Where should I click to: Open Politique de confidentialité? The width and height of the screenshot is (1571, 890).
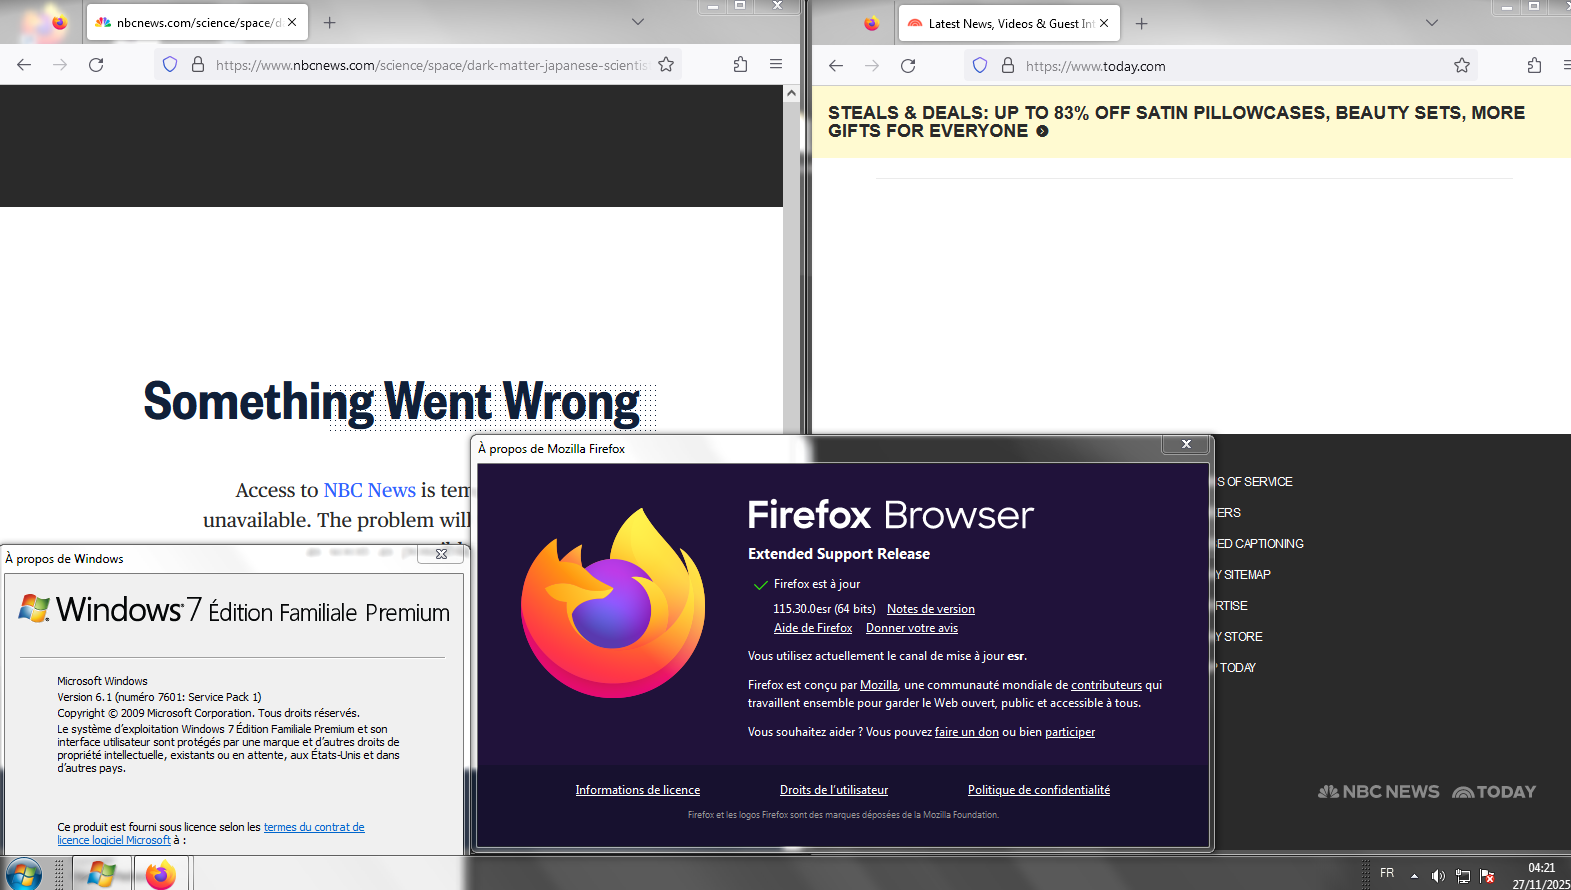(1039, 790)
